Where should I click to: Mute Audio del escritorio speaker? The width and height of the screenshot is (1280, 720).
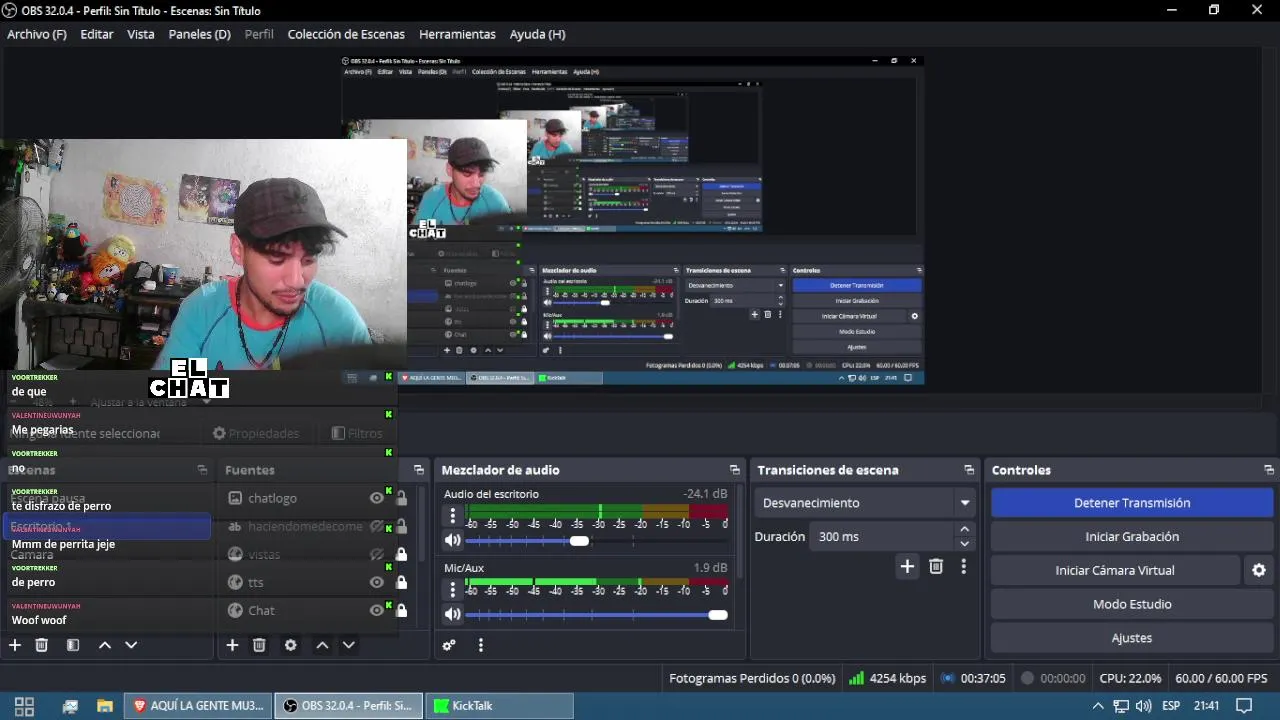coord(453,540)
